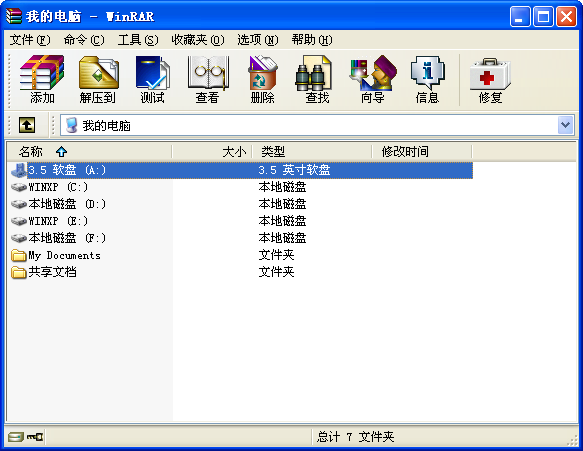
Task: Click the 信息 (Info) toolbar icon
Action: point(428,73)
